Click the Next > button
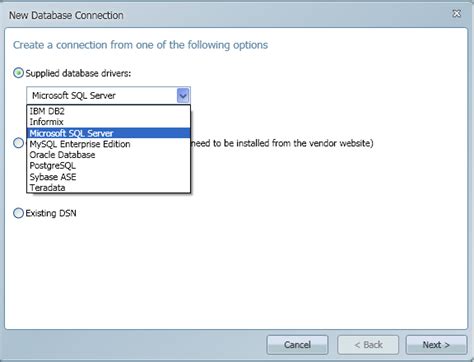The width and height of the screenshot is (474, 362). (x=436, y=345)
